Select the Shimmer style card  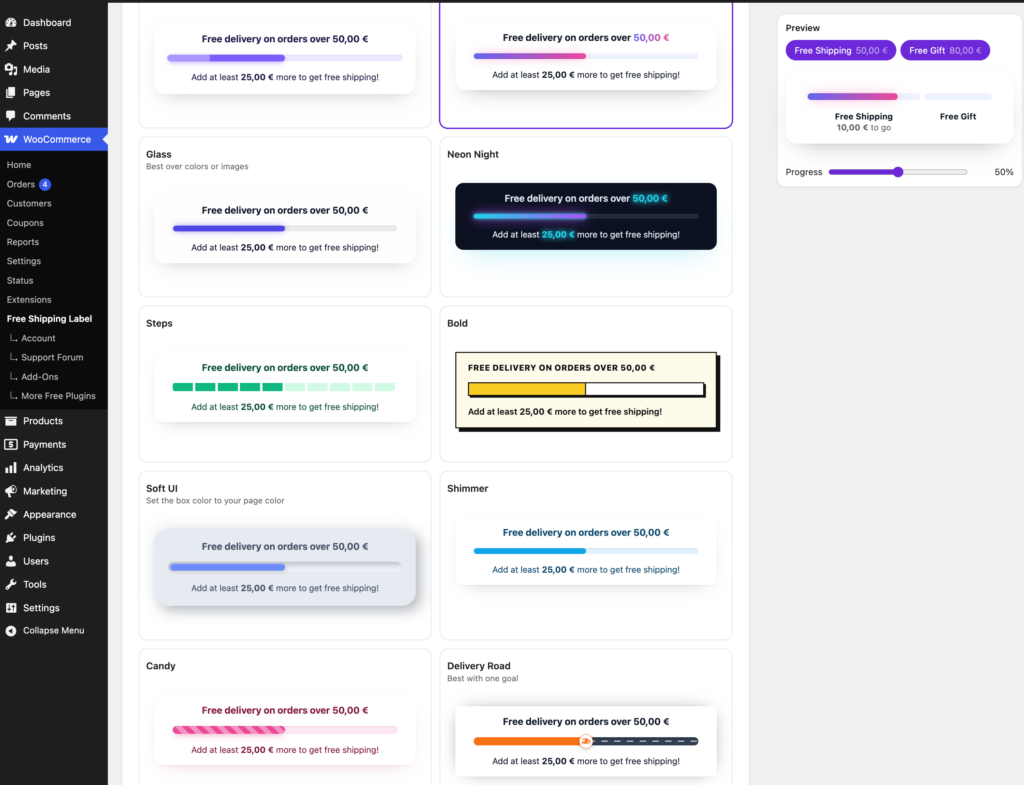pyautogui.click(x=586, y=555)
